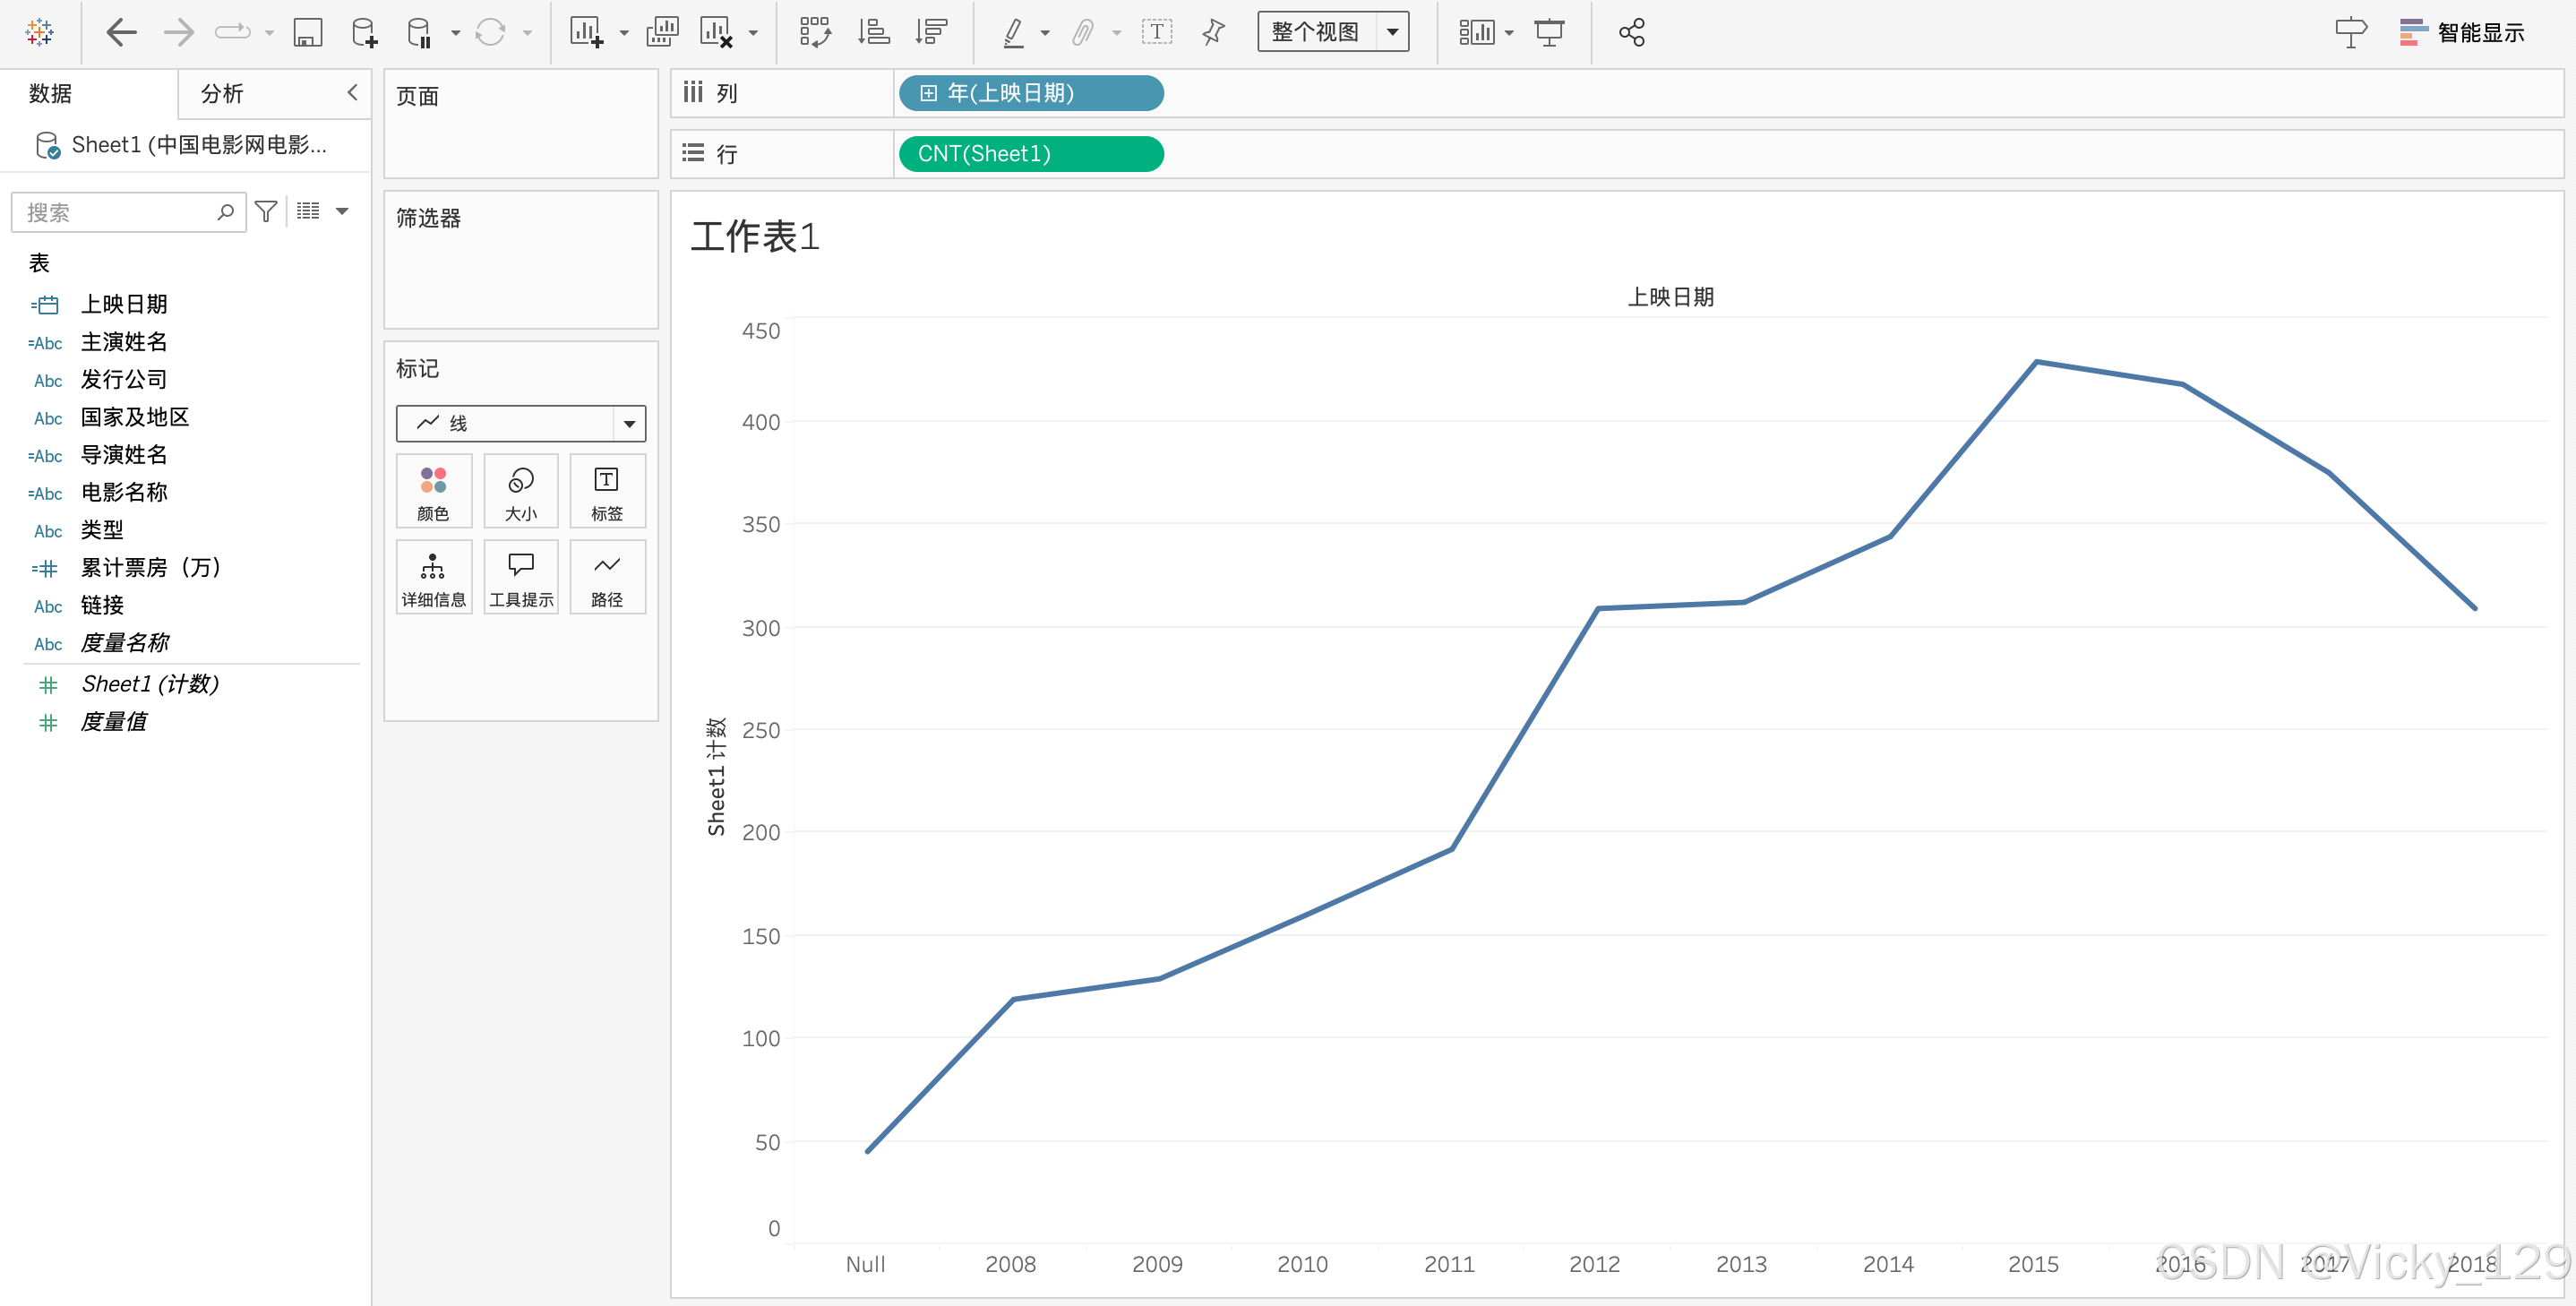Image resolution: width=2576 pixels, height=1306 pixels.
Task: Click the 工具提示 tooltip button
Action: (x=521, y=578)
